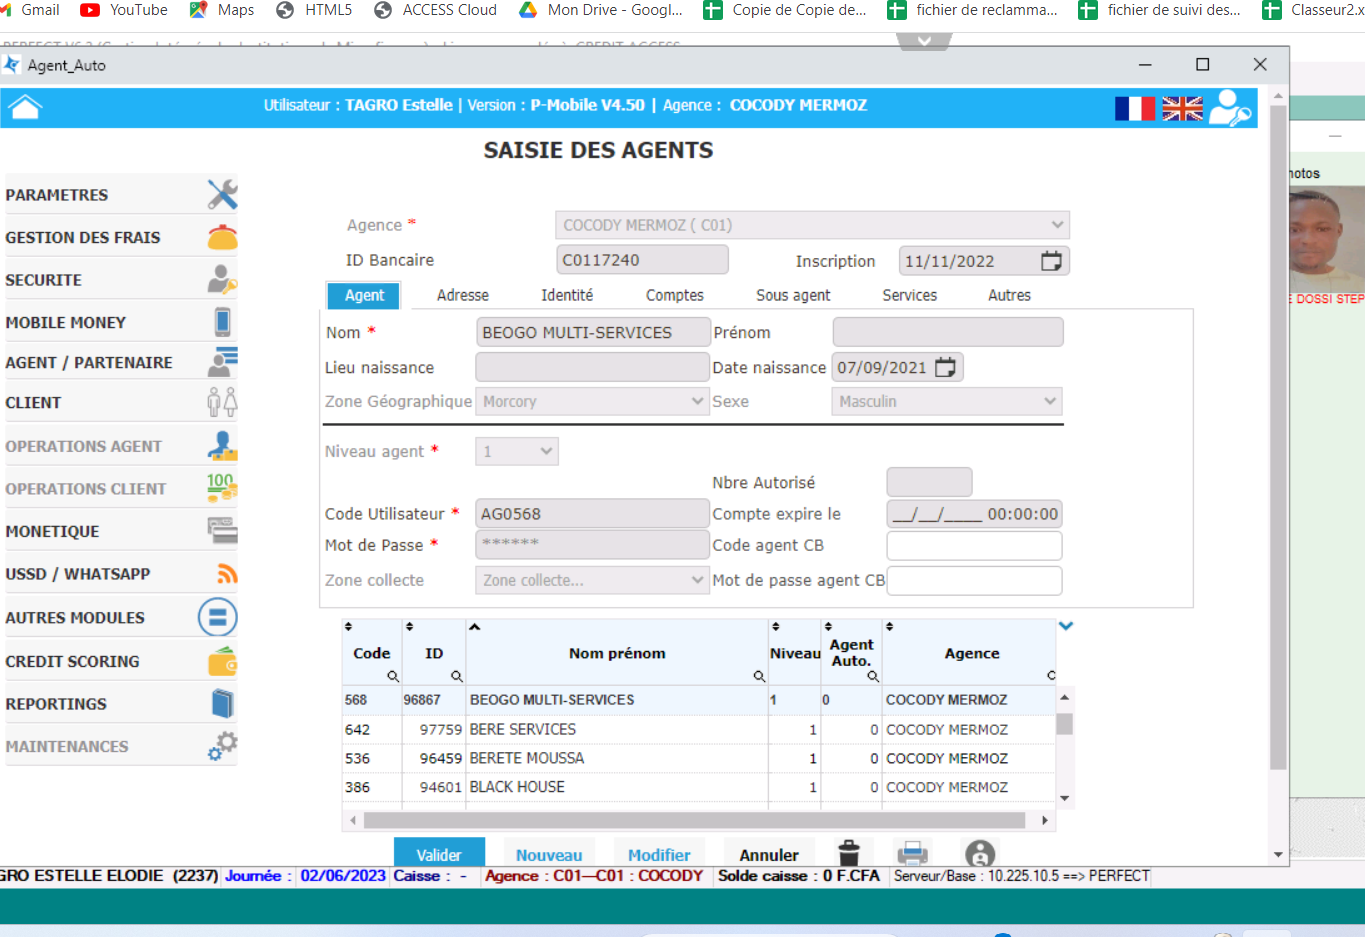This screenshot has height=937, width=1365.
Task: Open the PARAMETRES tools menu
Action: point(120,195)
